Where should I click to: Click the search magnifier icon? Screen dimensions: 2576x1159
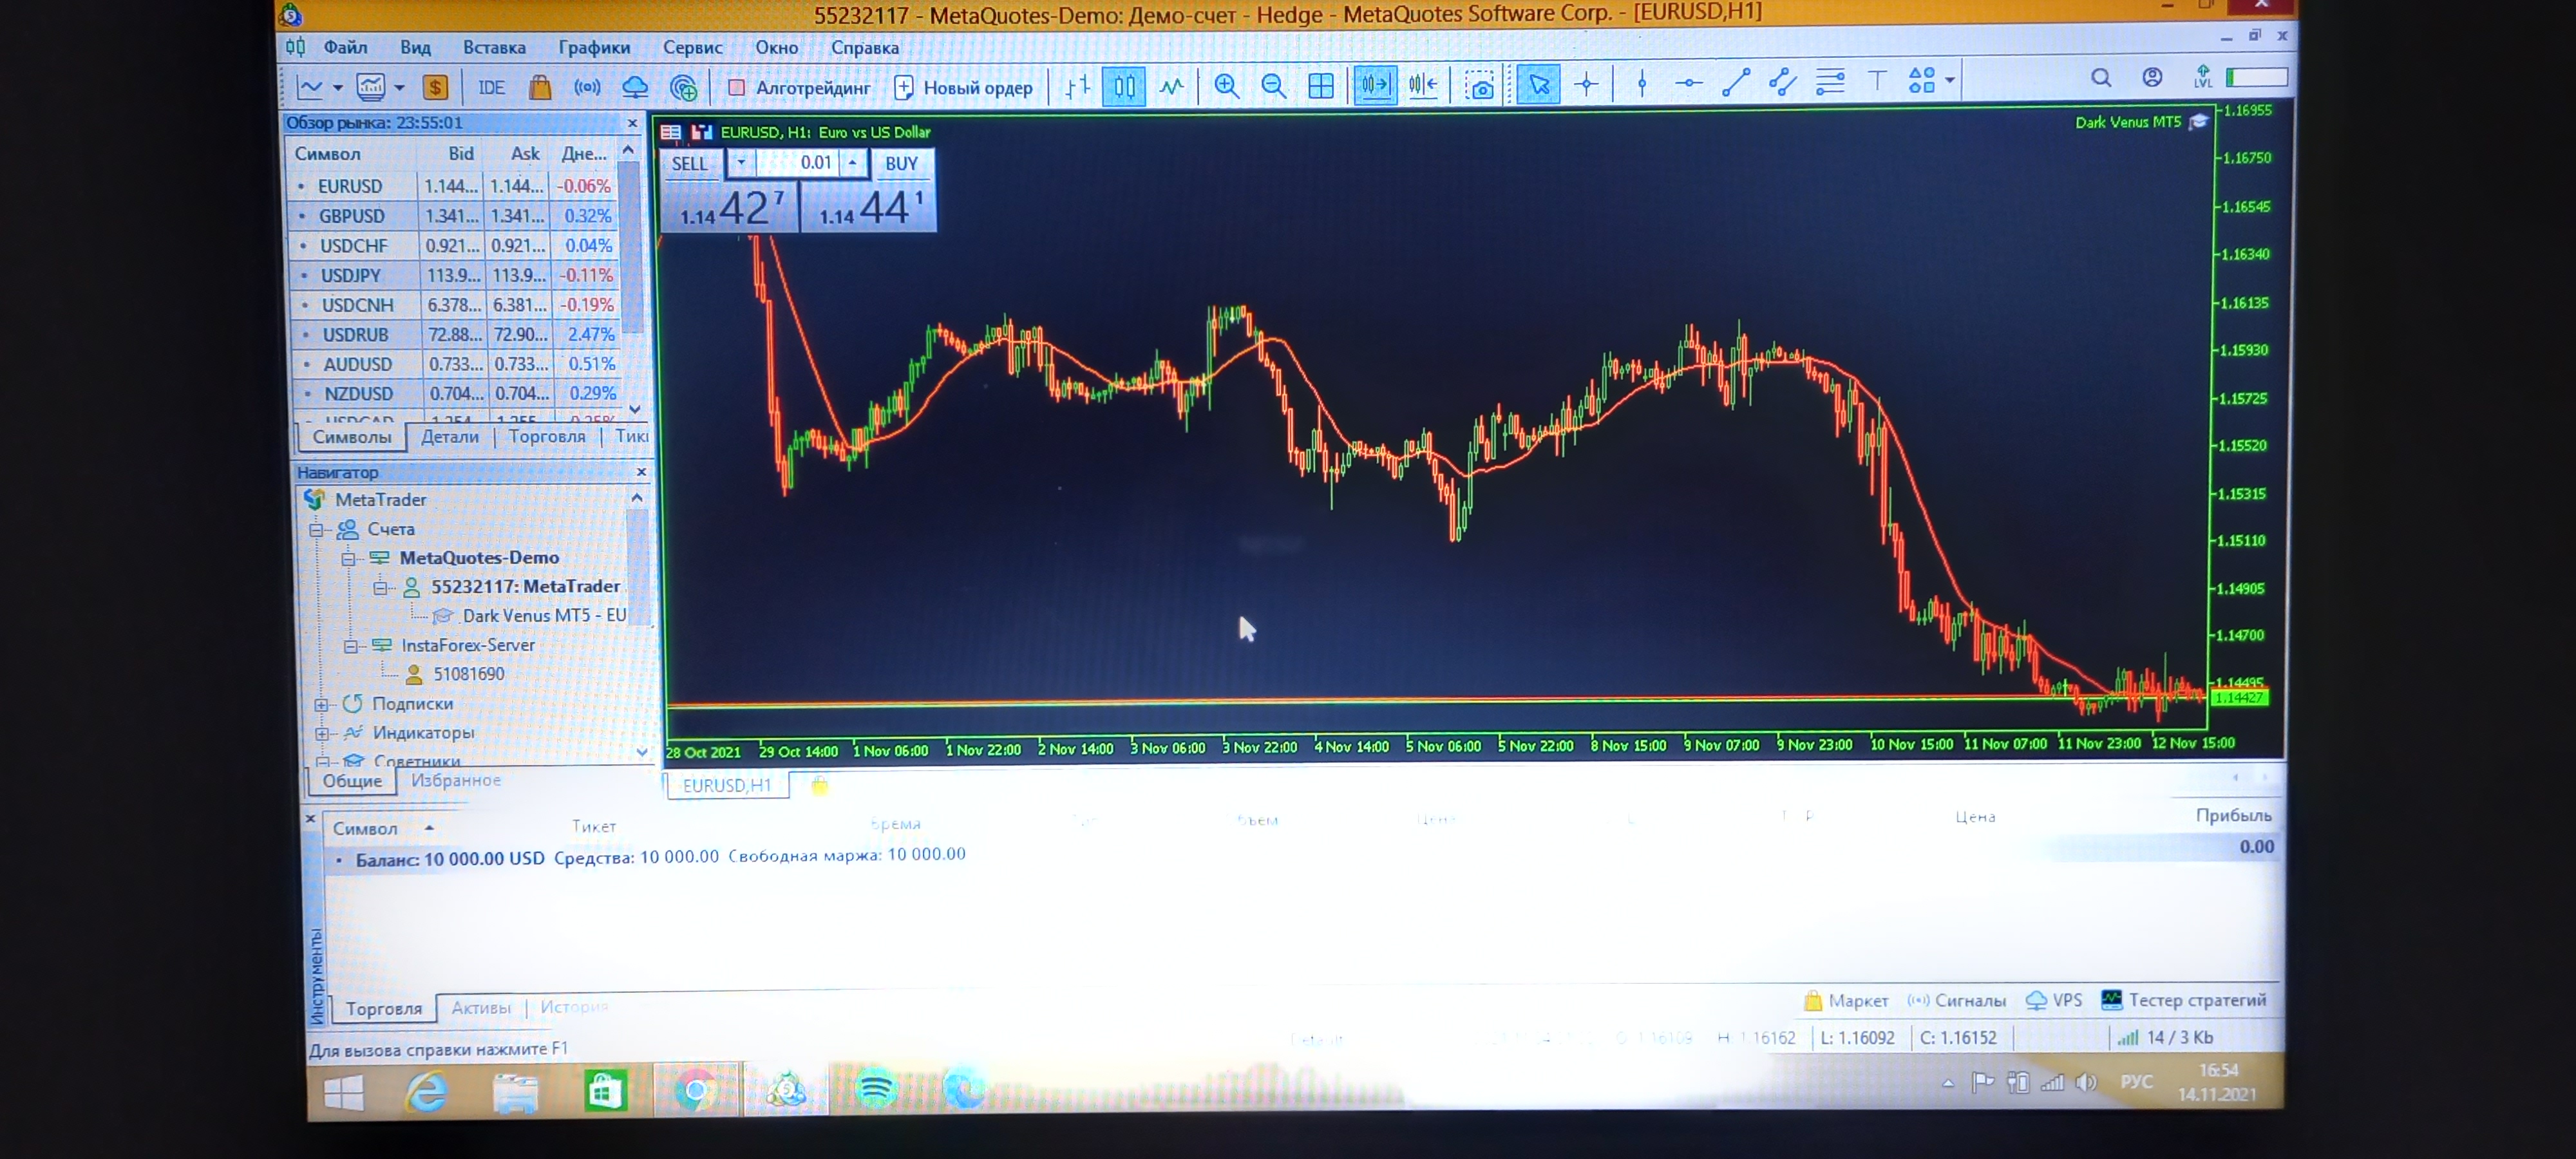click(x=2101, y=78)
